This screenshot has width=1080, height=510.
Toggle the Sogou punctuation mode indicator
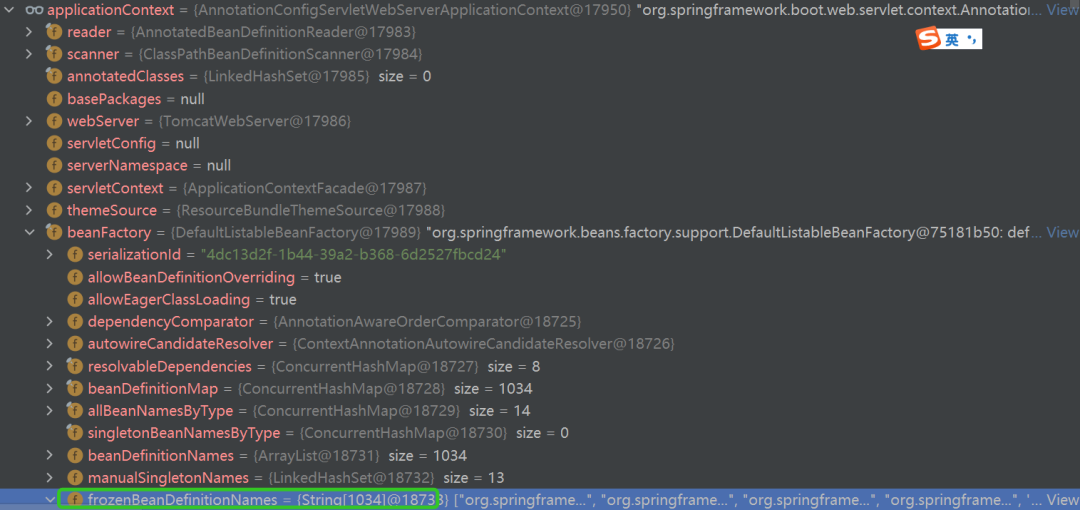pos(971,40)
